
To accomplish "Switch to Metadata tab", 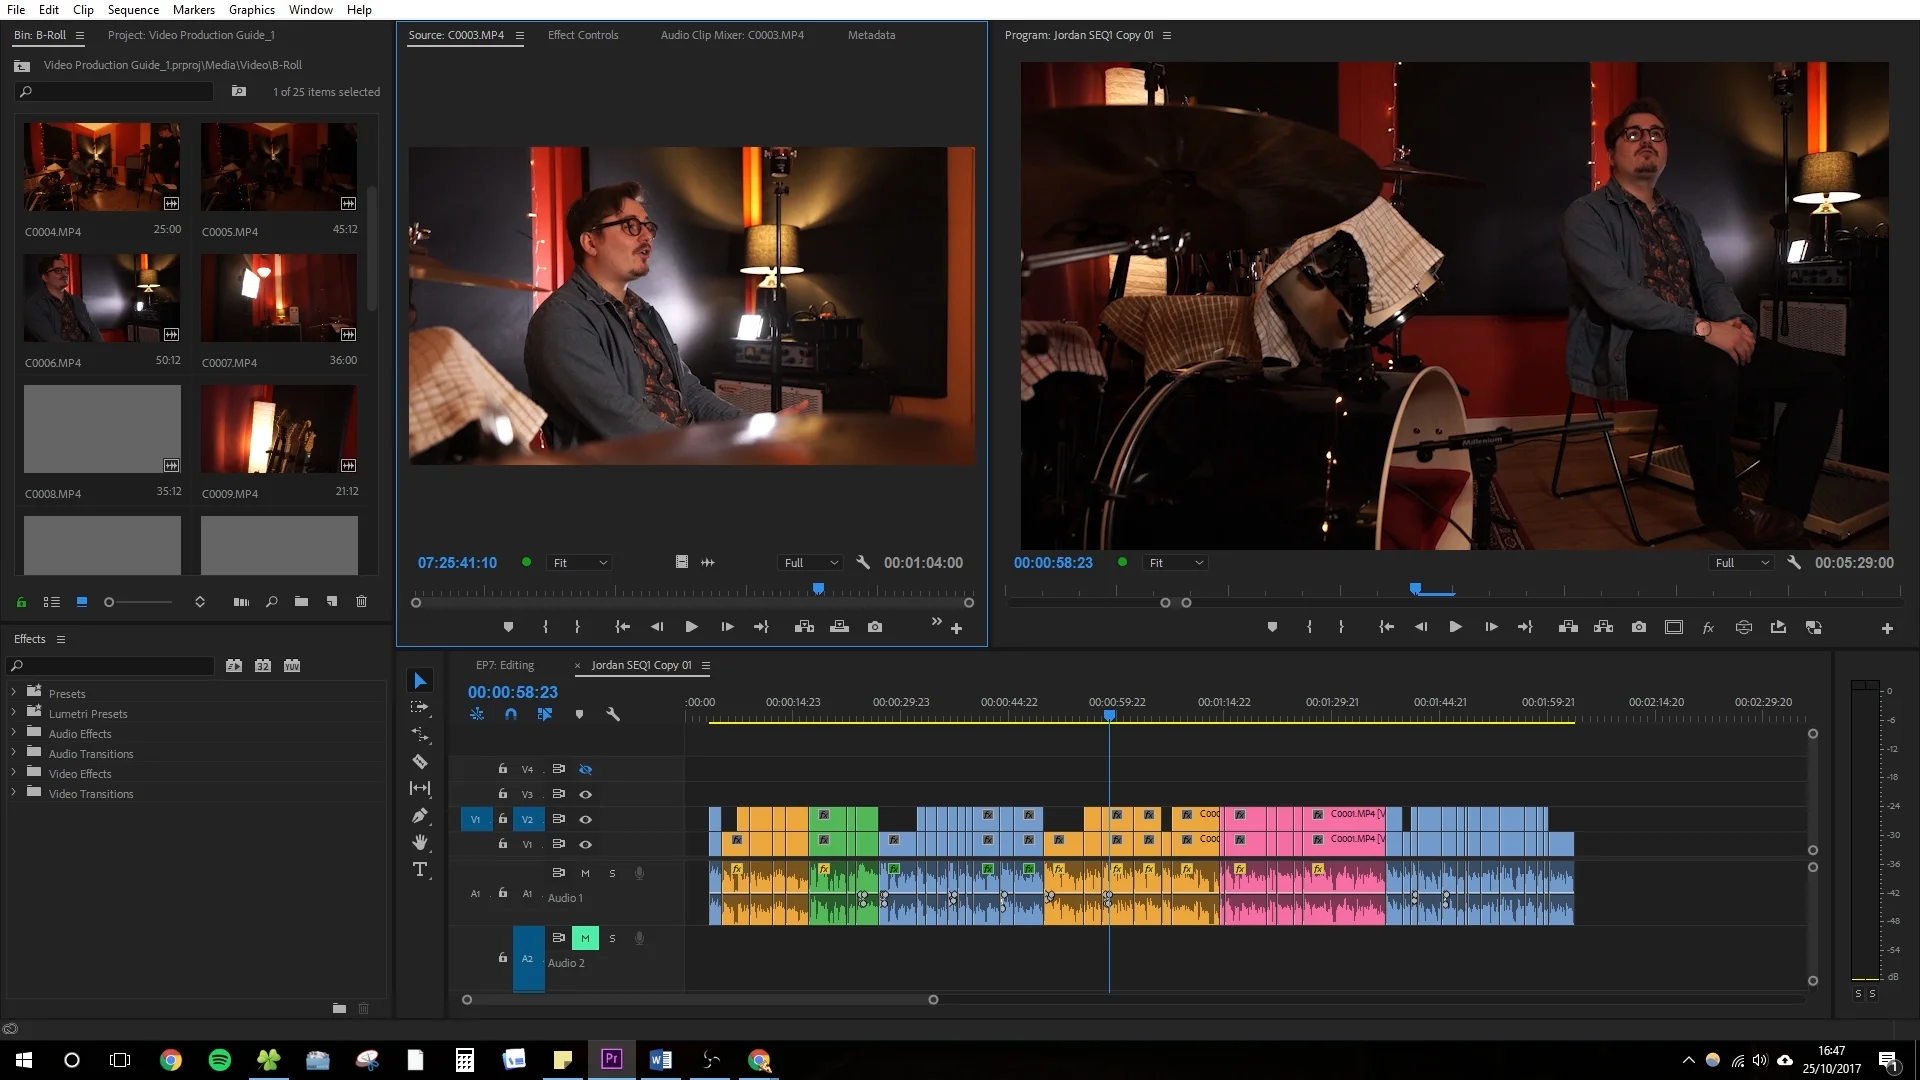I will [x=872, y=35].
